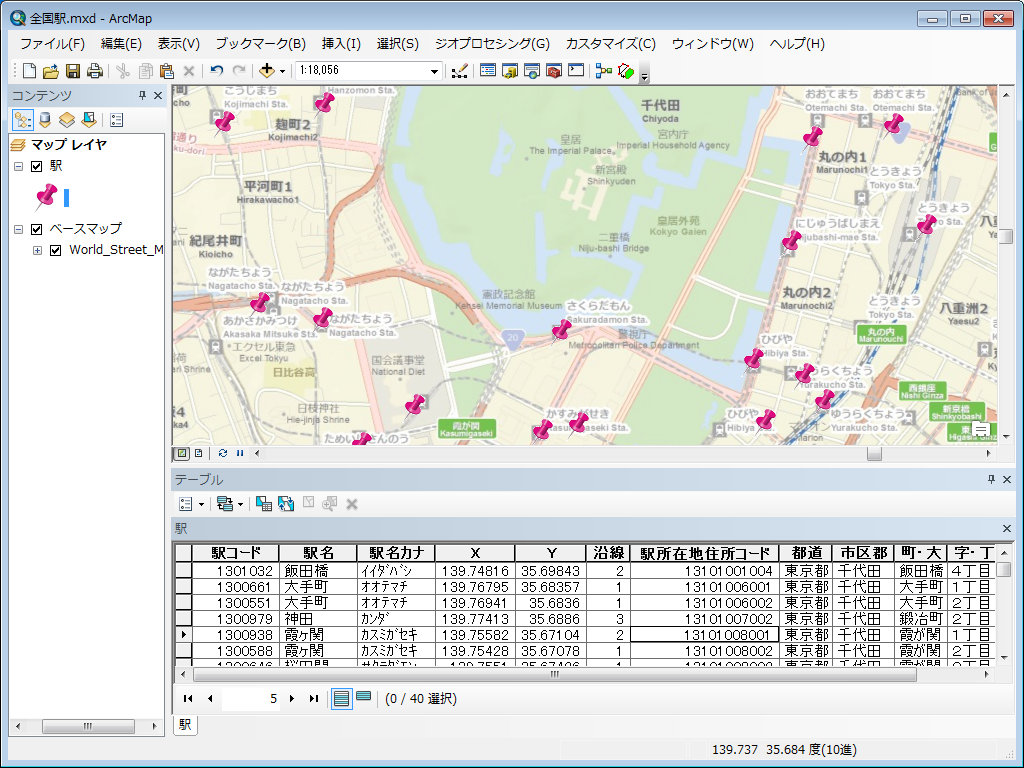The image size is (1024, 768).
Task: Jump to the last table record
Action: pos(313,699)
